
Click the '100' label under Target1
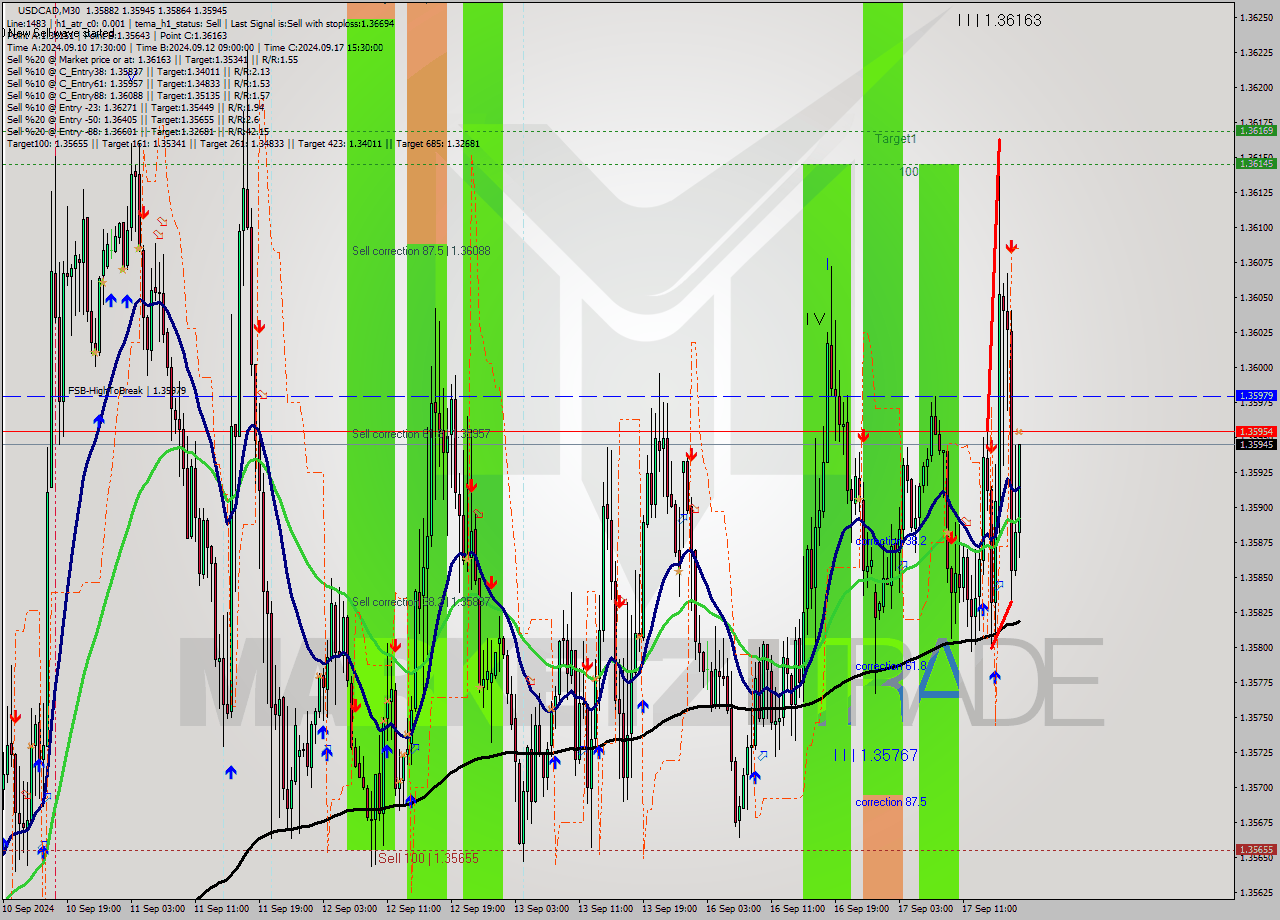[x=907, y=171]
